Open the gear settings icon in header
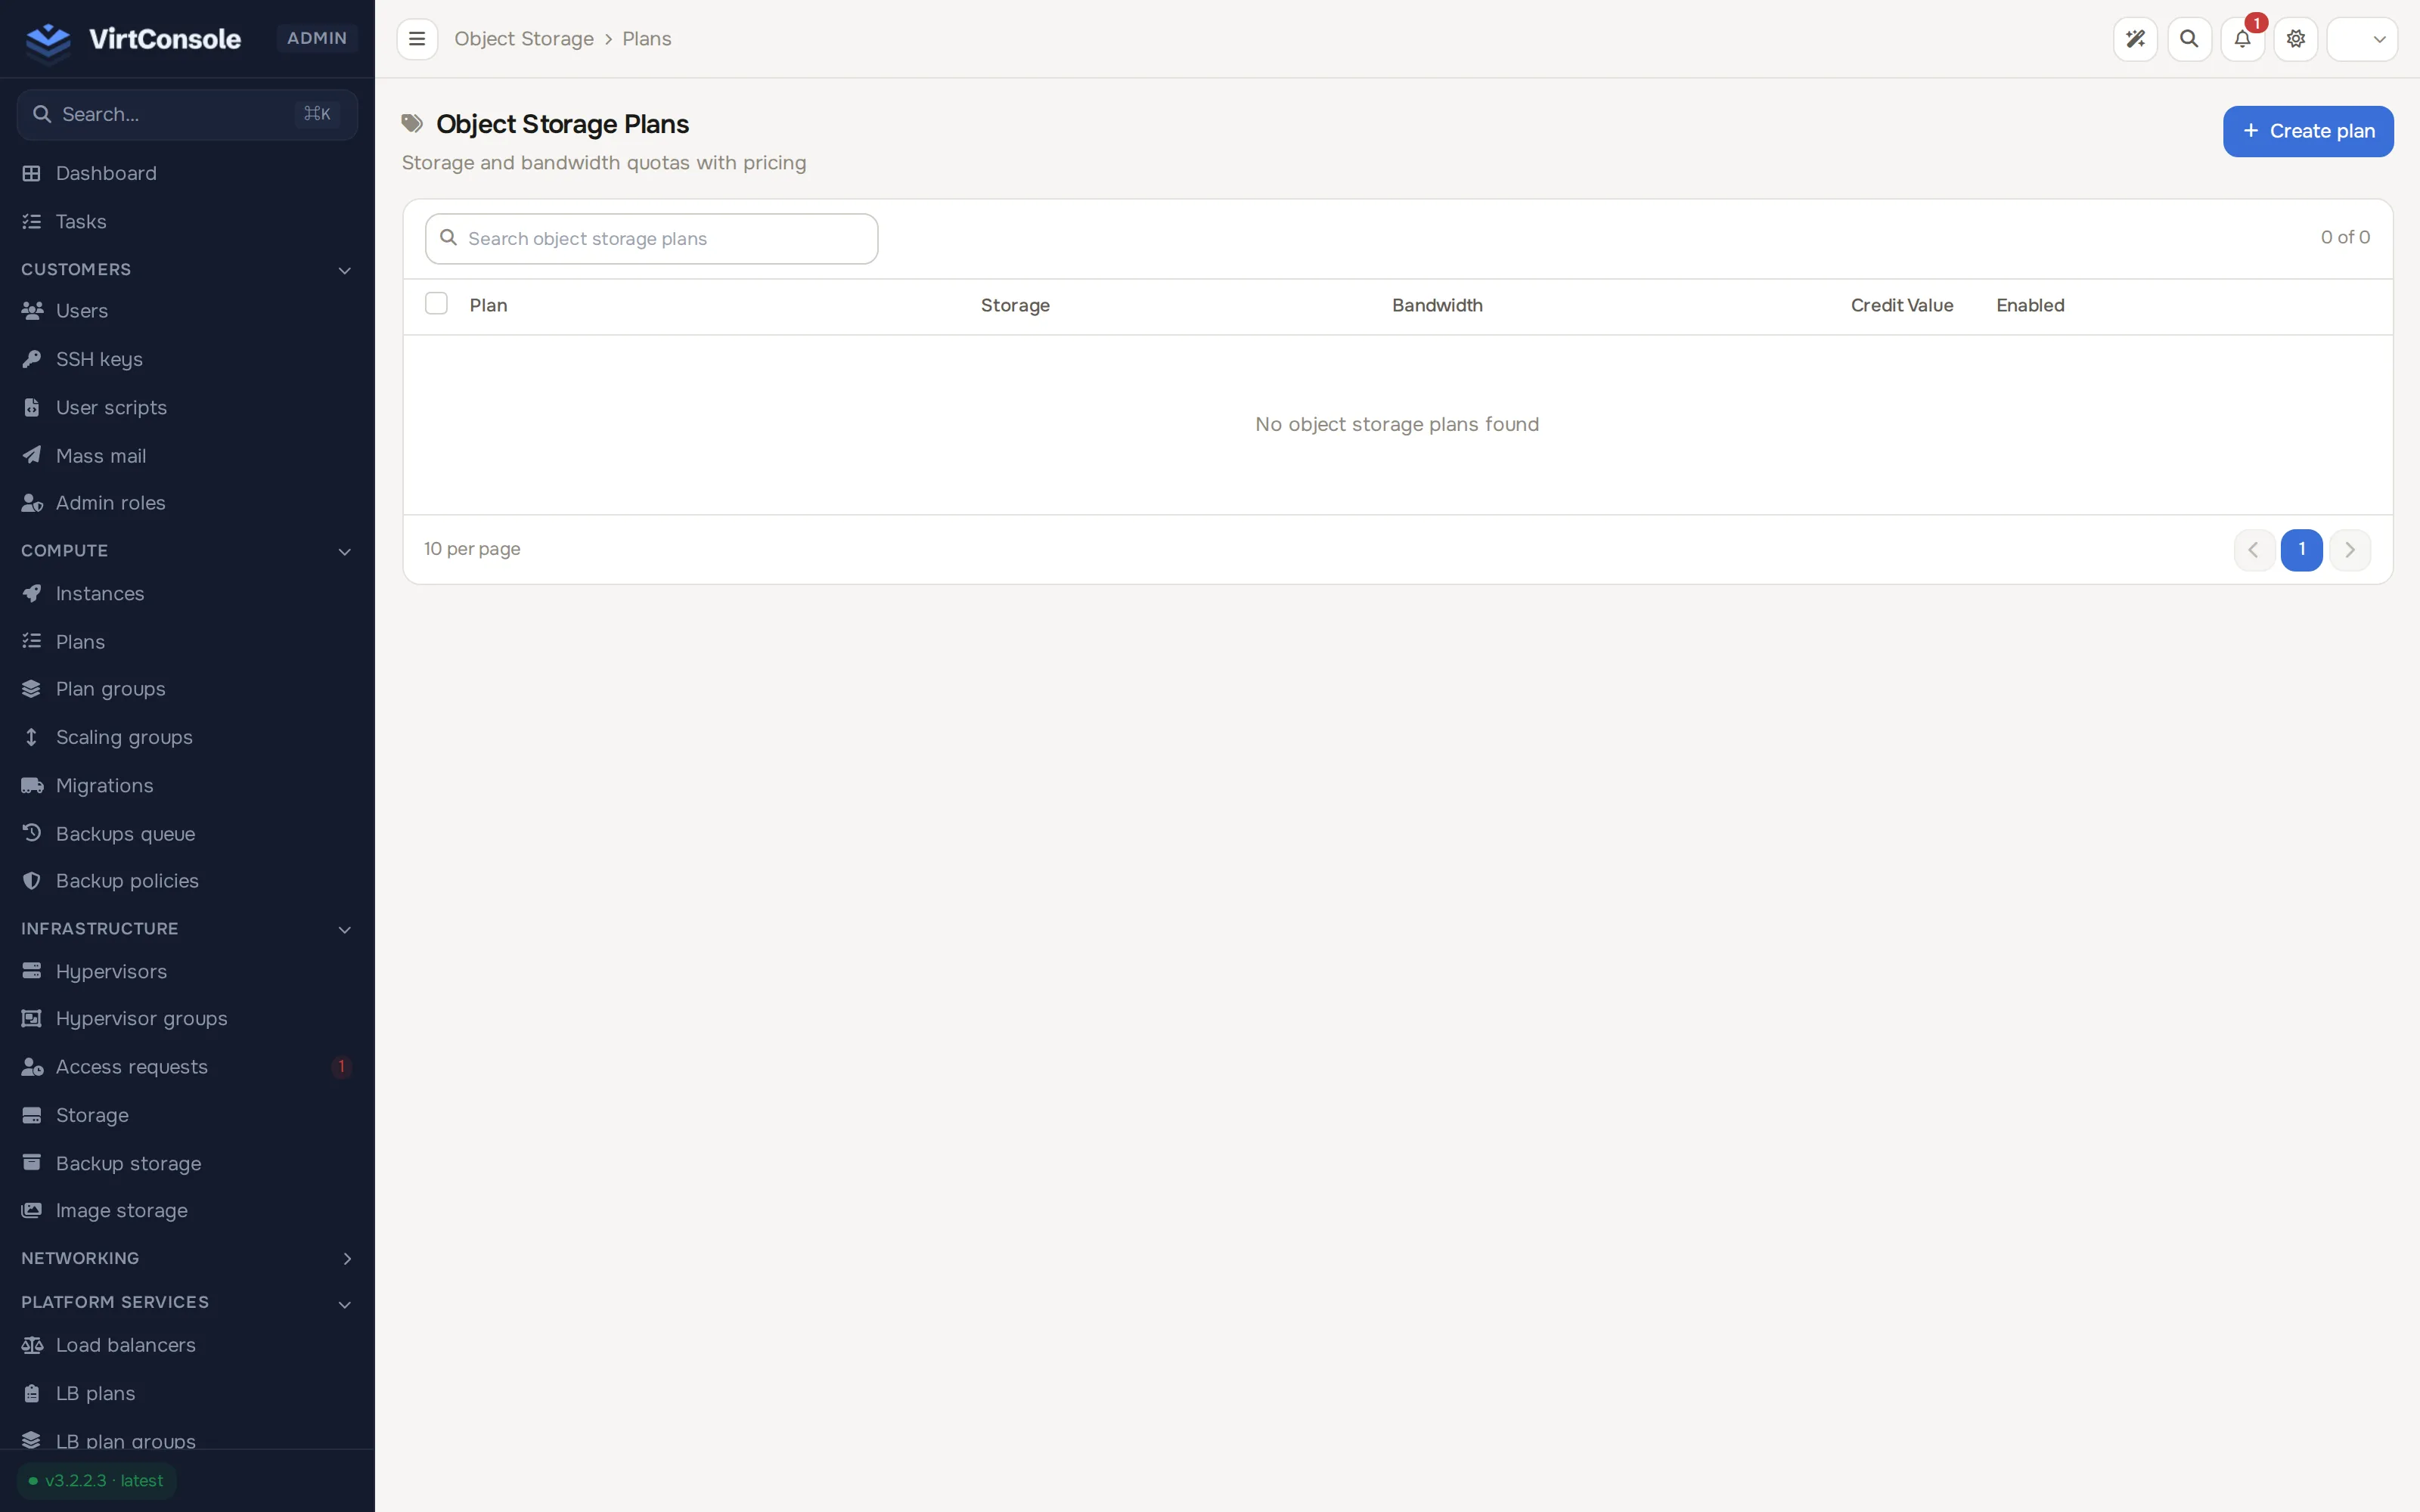This screenshot has height=1512, width=2420. point(2296,39)
